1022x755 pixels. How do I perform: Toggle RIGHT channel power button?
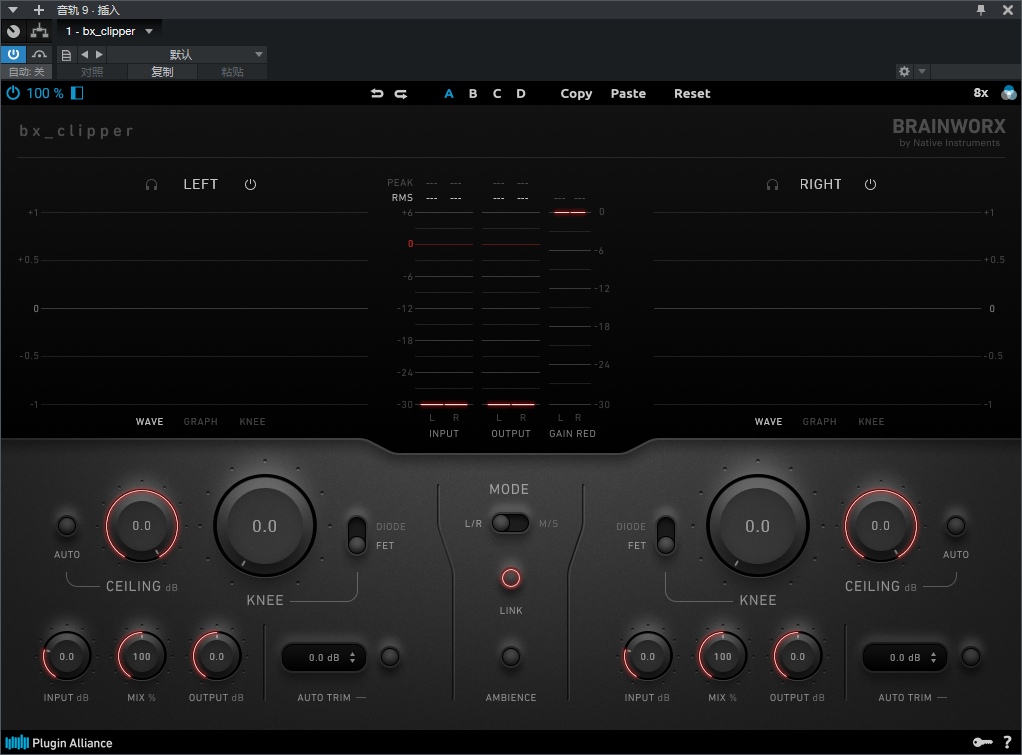pos(870,185)
